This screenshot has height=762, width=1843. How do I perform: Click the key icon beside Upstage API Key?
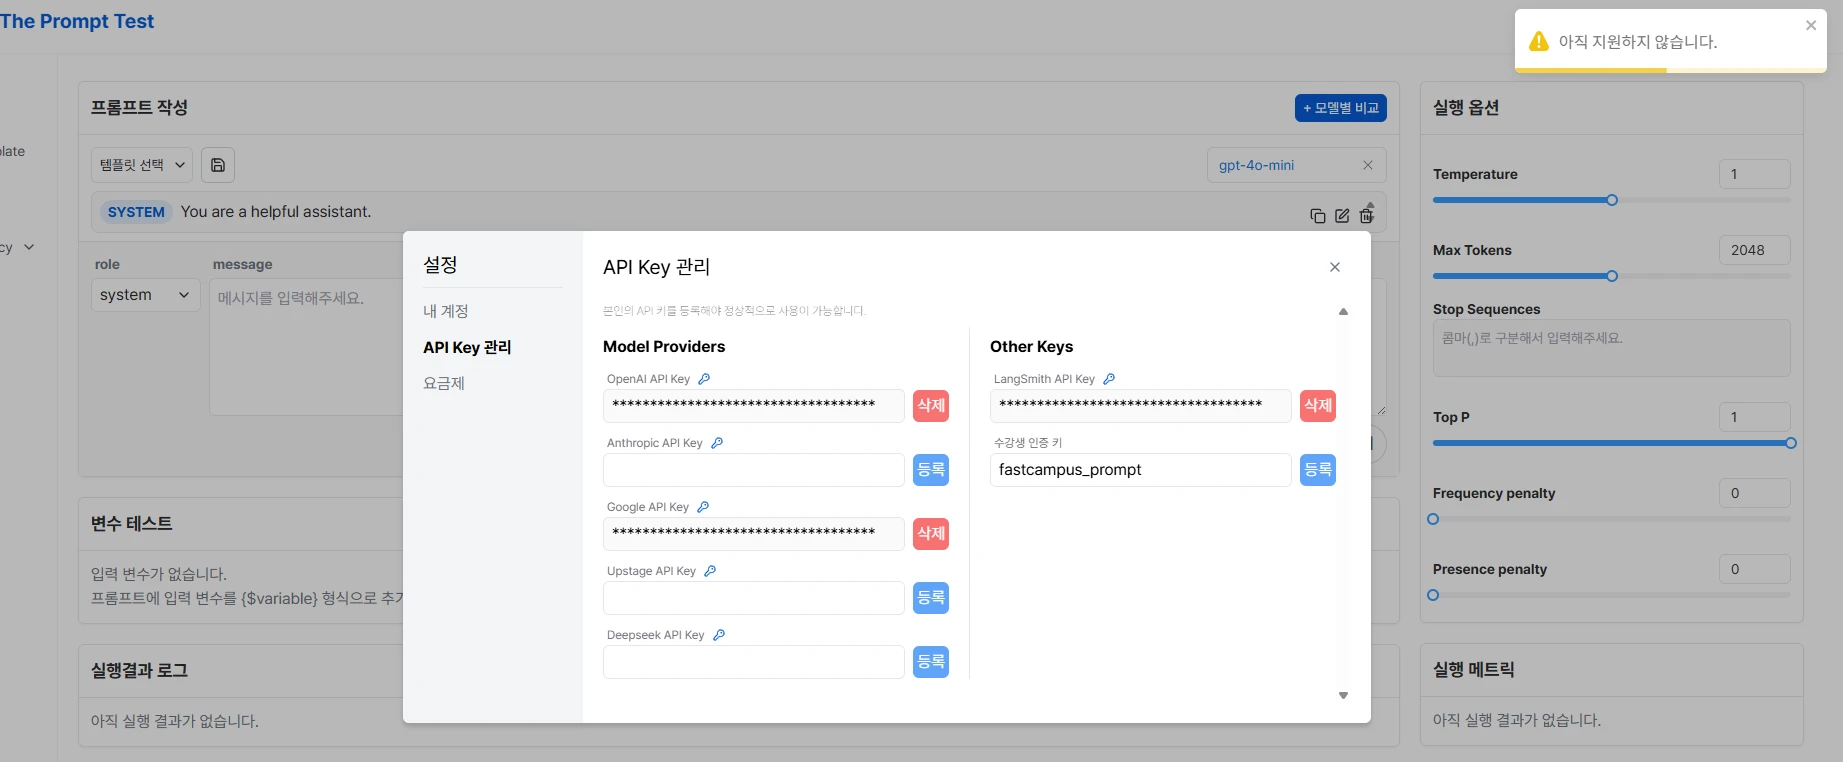point(710,571)
